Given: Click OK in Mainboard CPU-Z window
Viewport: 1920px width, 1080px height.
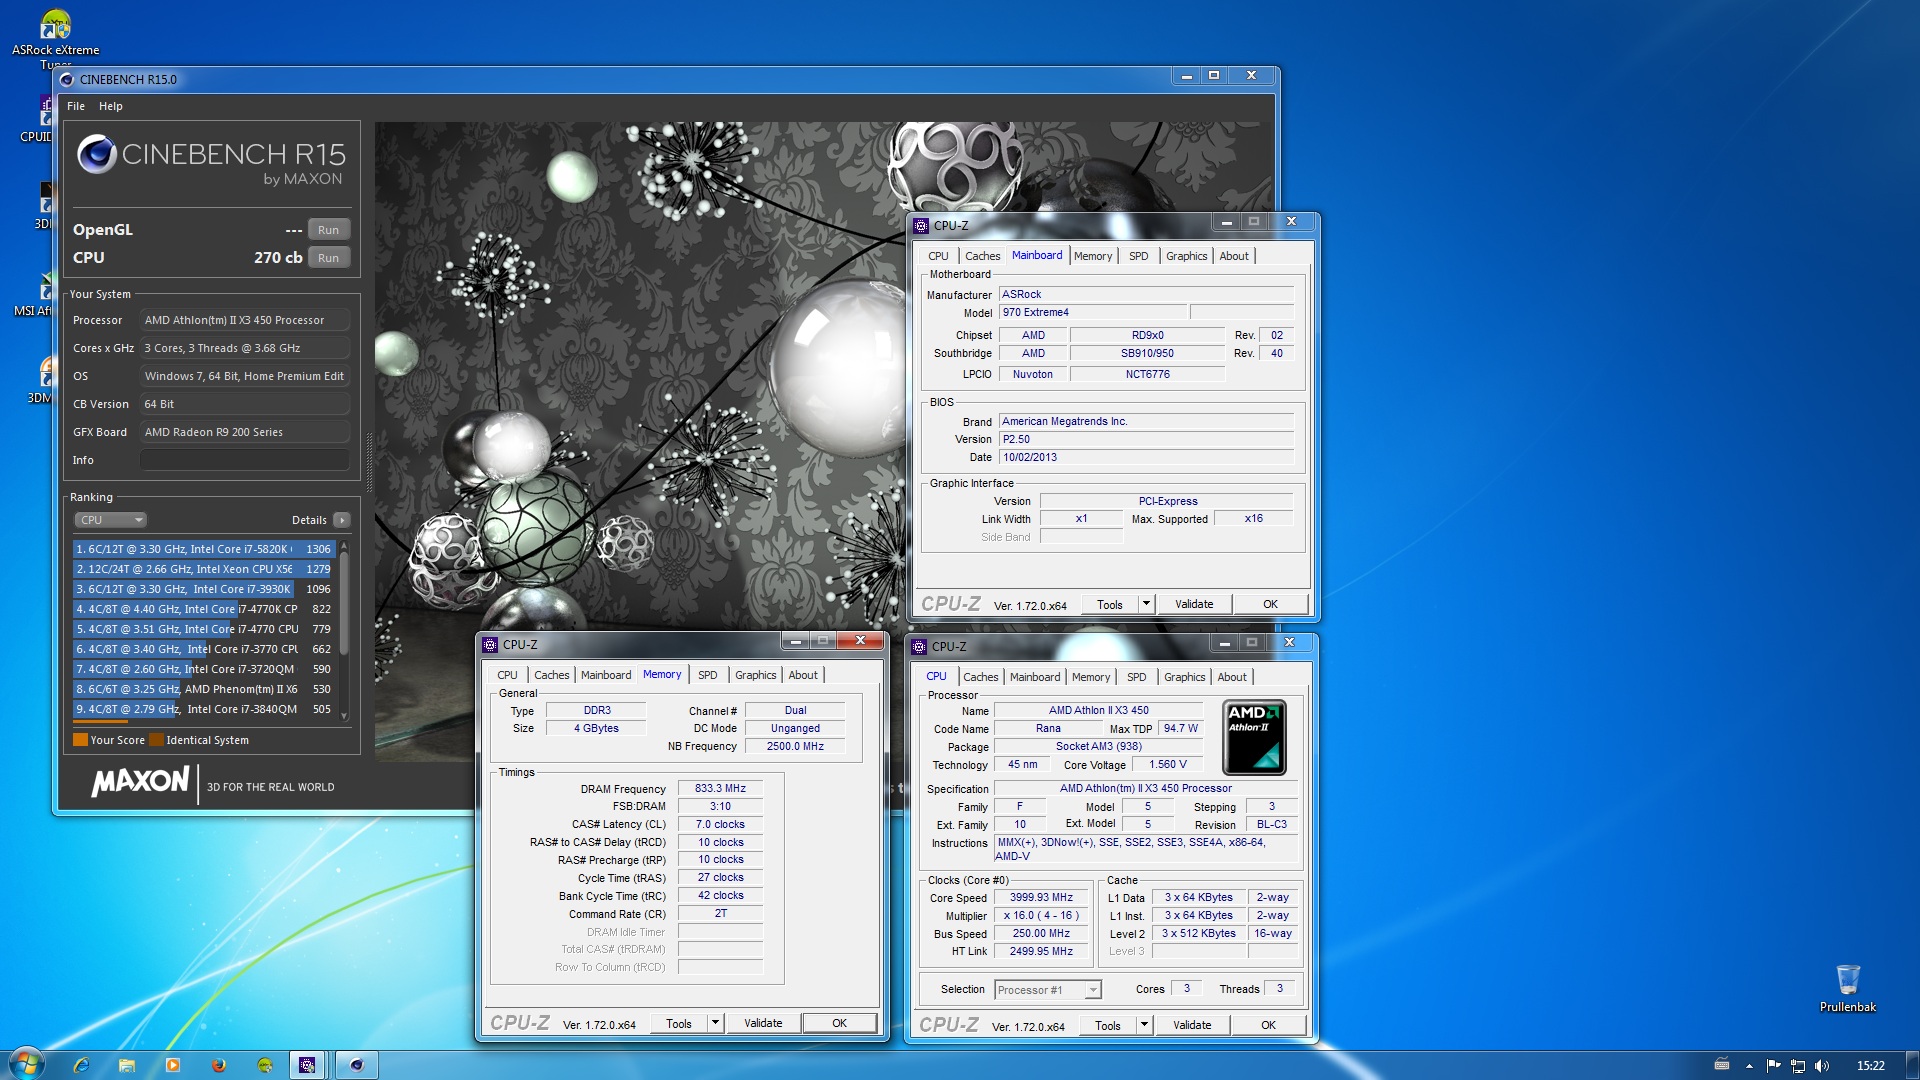Looking at the screenshot, I should pos(1271,604).
